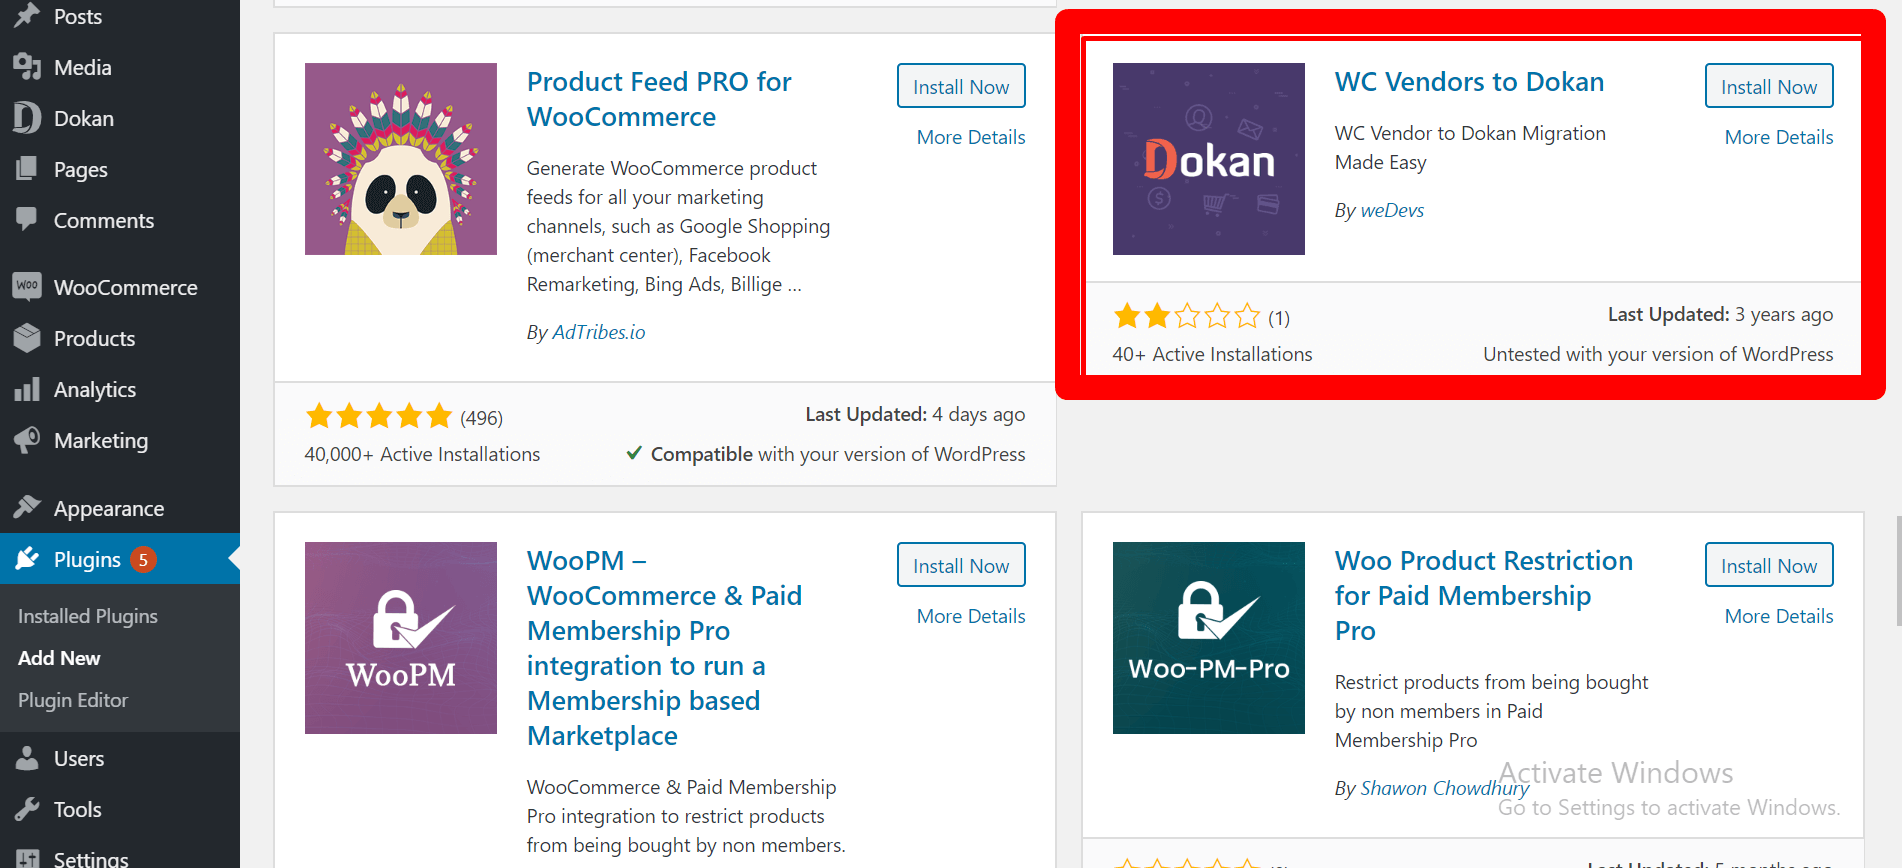Image resolution: width=1902 pixels, height=868 pixels.
Task: View More Details for Product Feed PRO
Action: coord(970,137)
